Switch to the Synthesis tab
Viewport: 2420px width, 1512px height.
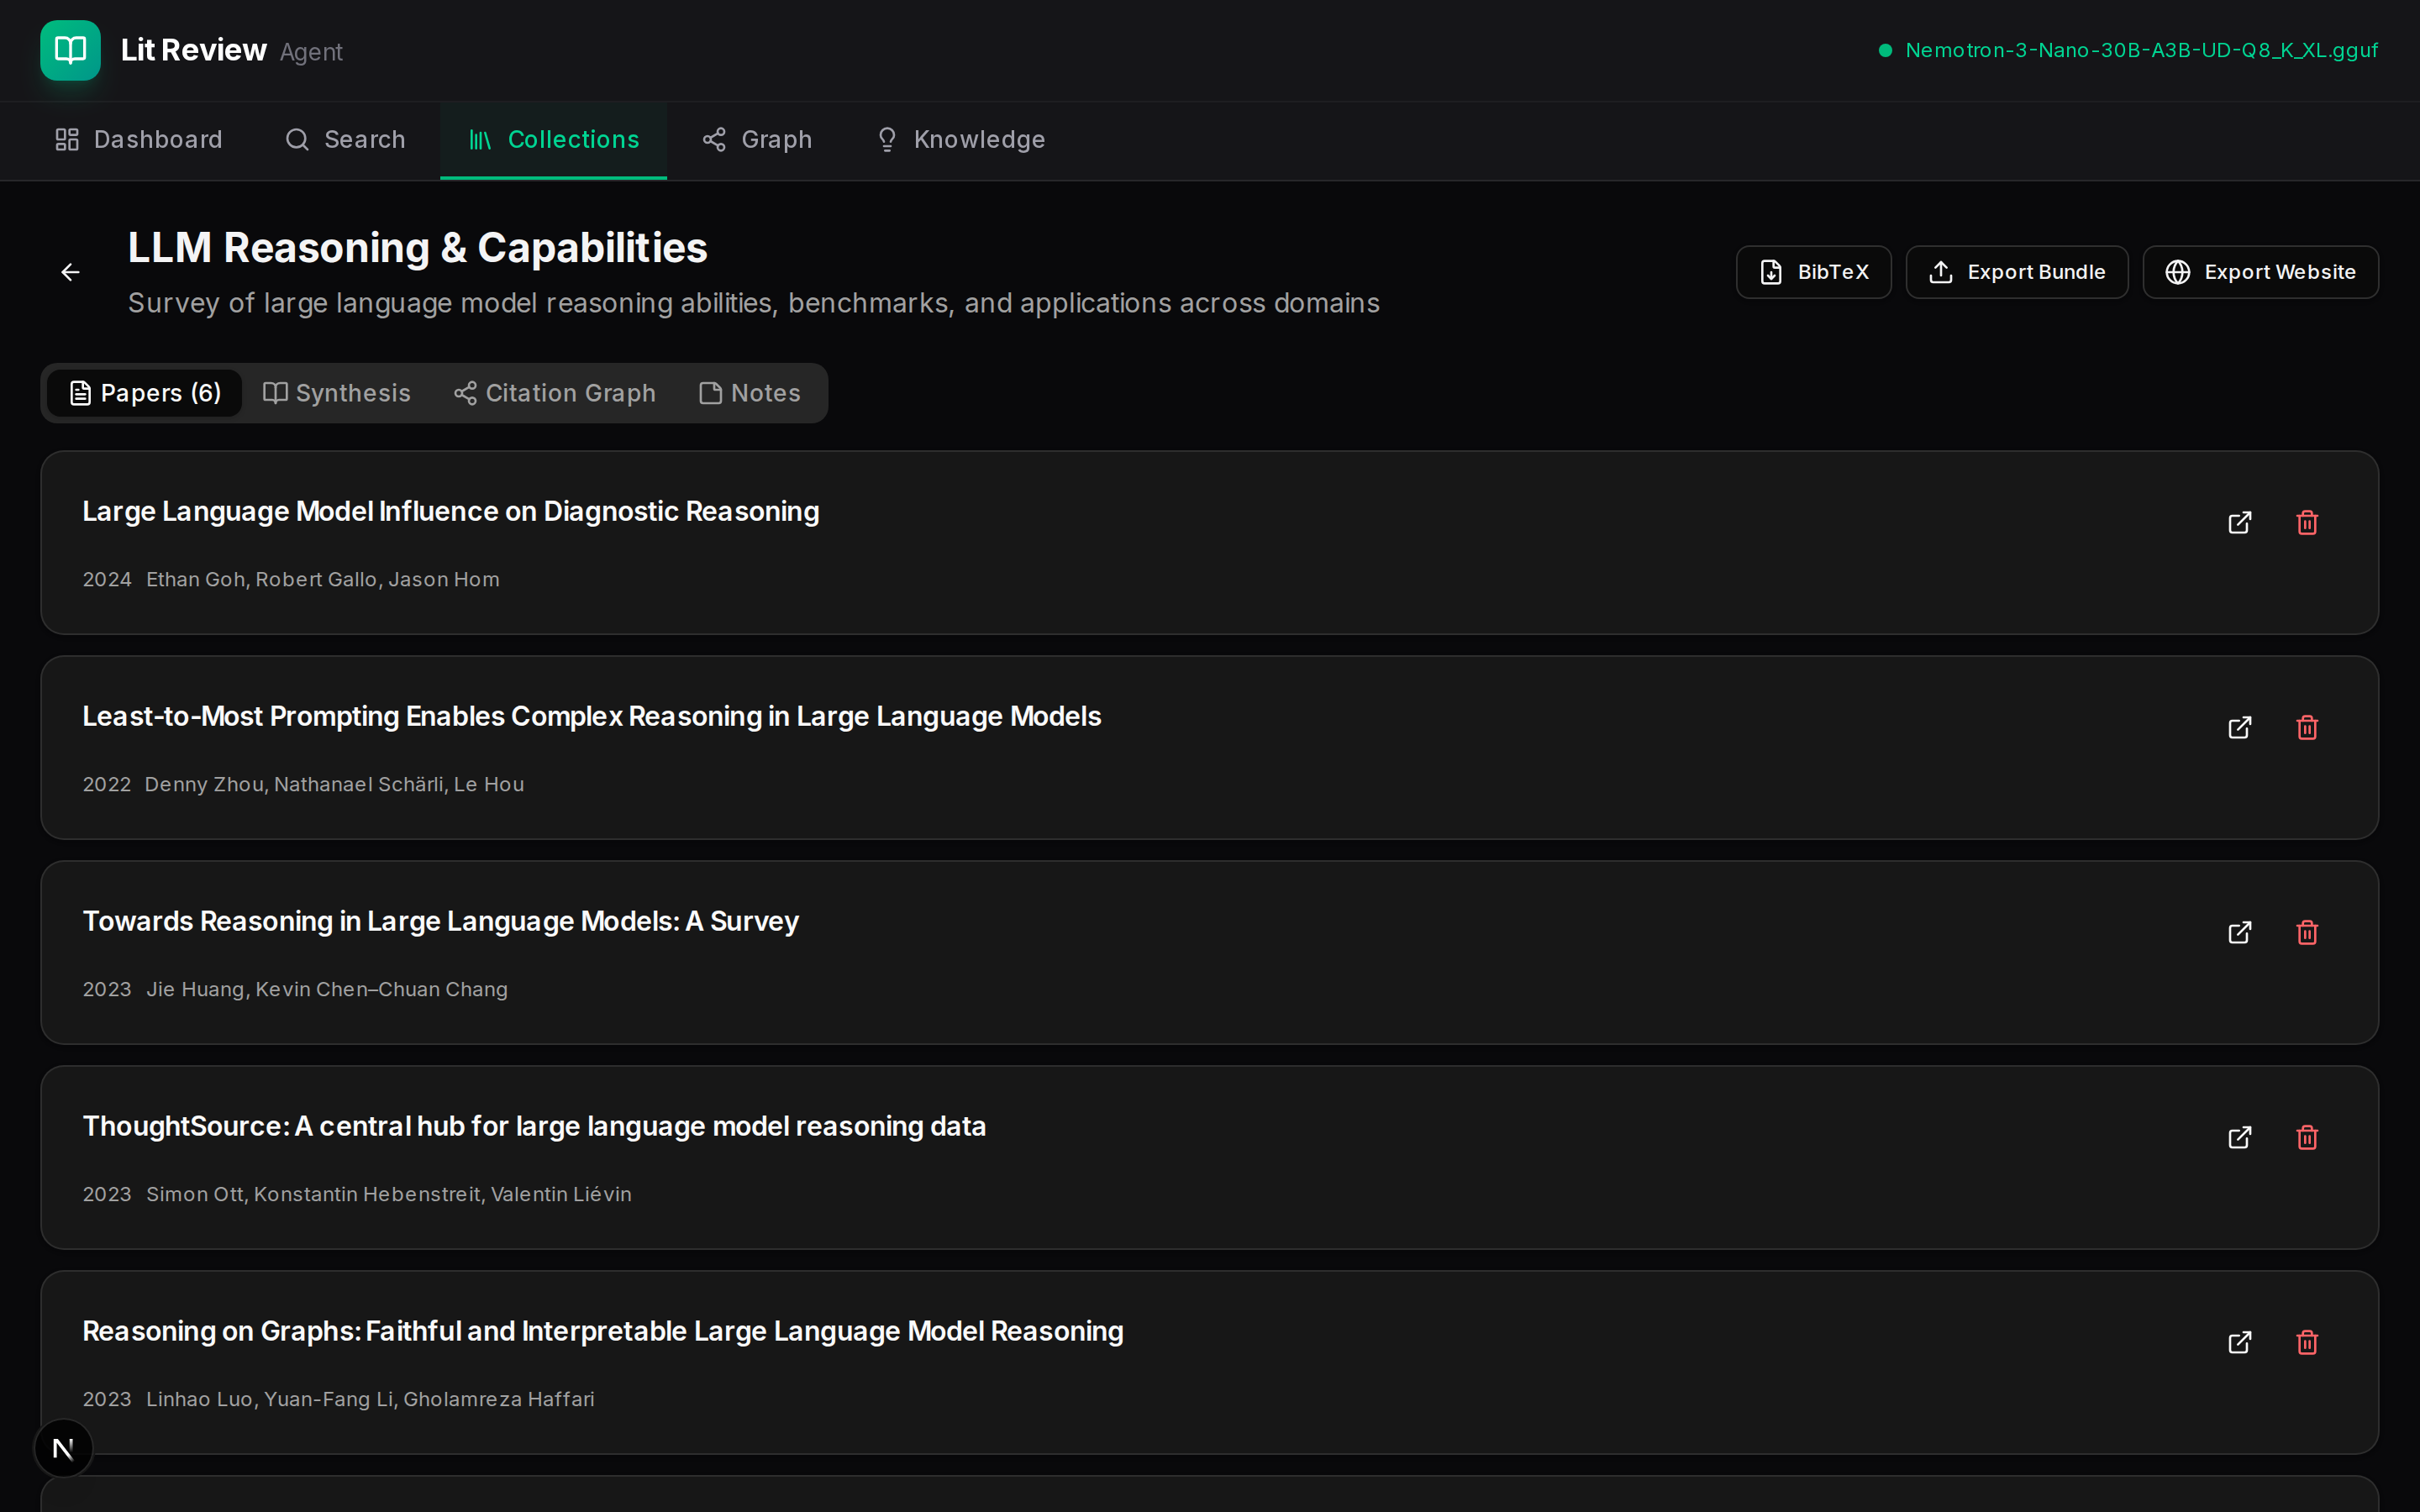tap(336, 393)
